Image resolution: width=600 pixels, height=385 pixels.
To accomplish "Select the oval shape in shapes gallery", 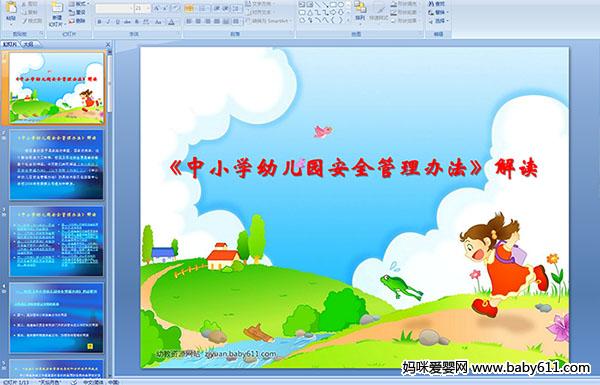I will click(x=340, y=5).
